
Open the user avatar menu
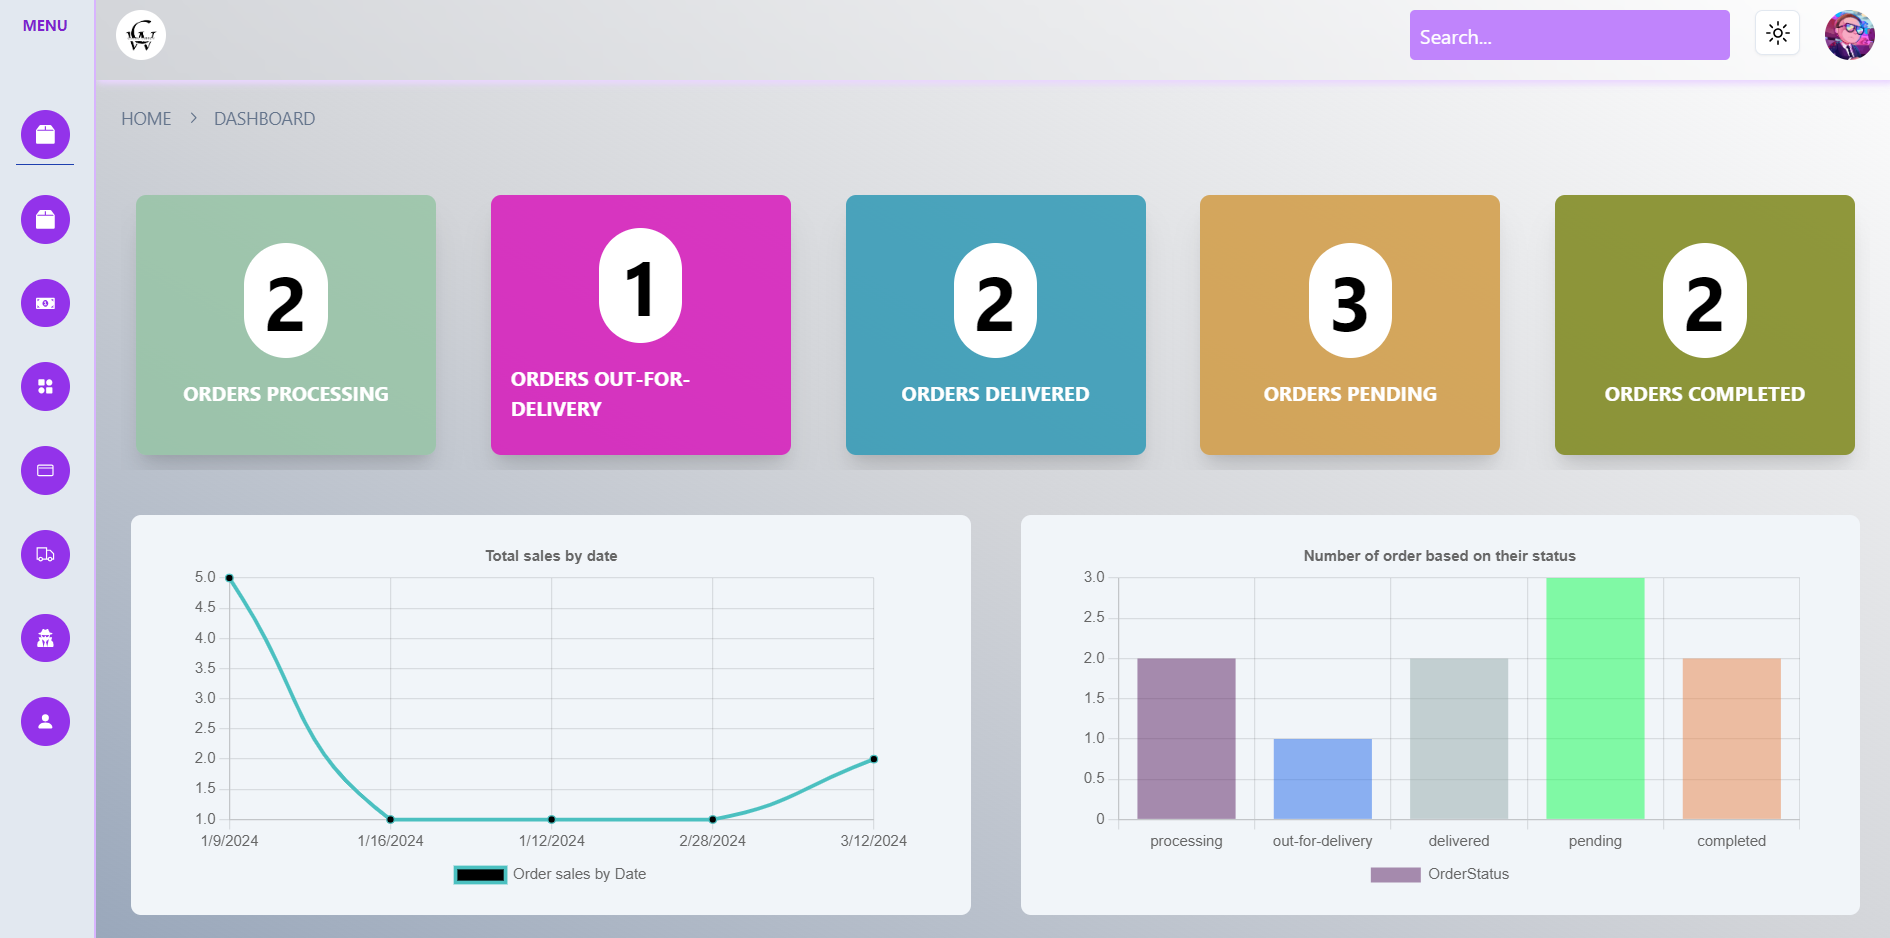[1850, 35]
